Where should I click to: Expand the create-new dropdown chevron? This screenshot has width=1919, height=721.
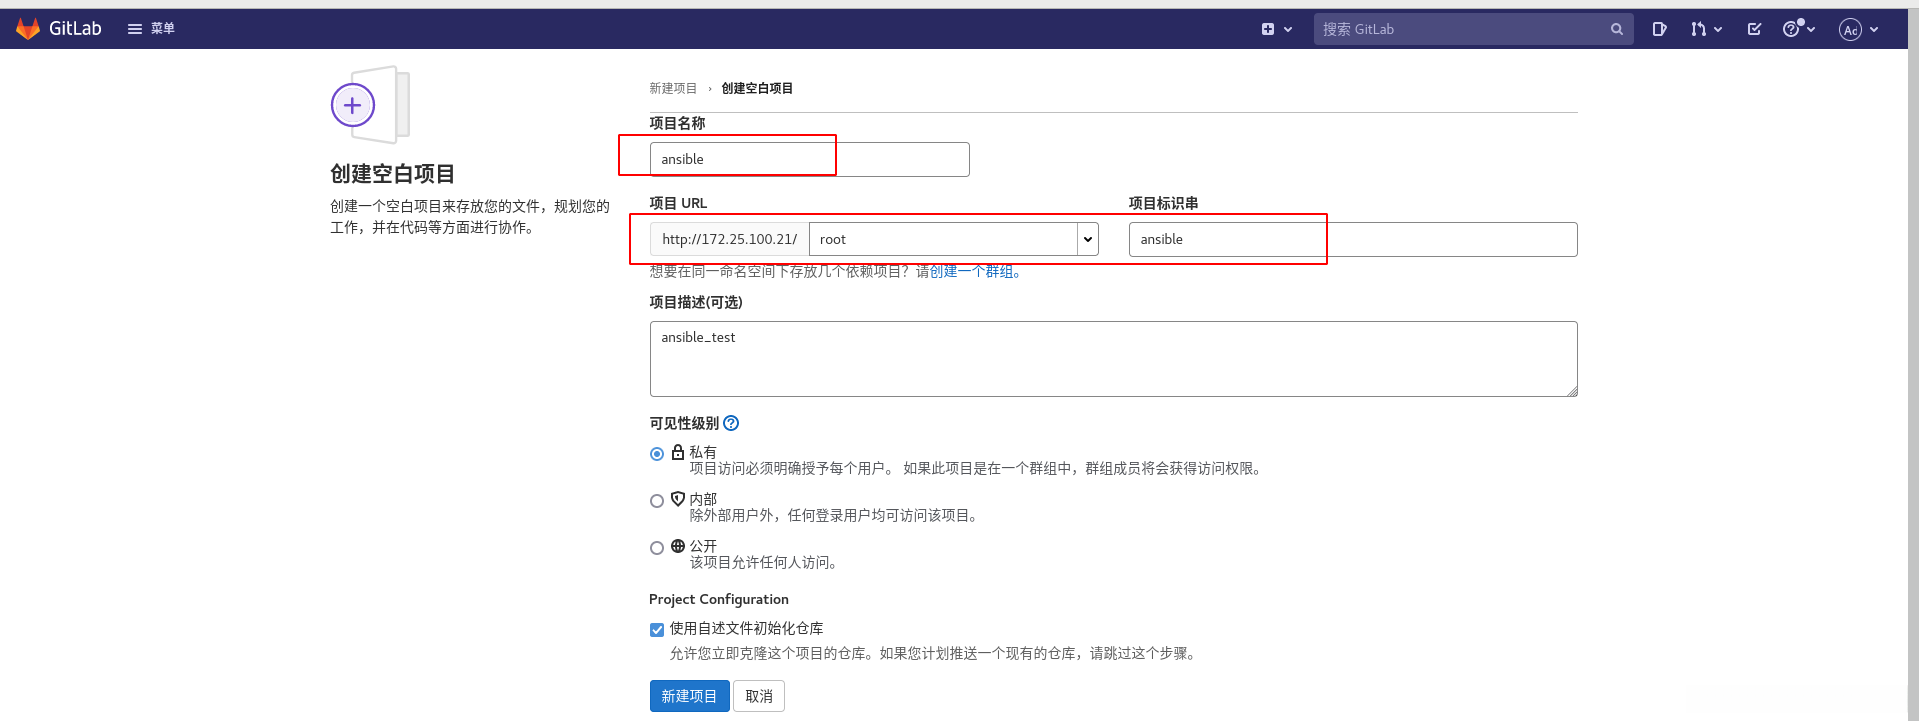pyautogui.click(x=1288, y=29)
